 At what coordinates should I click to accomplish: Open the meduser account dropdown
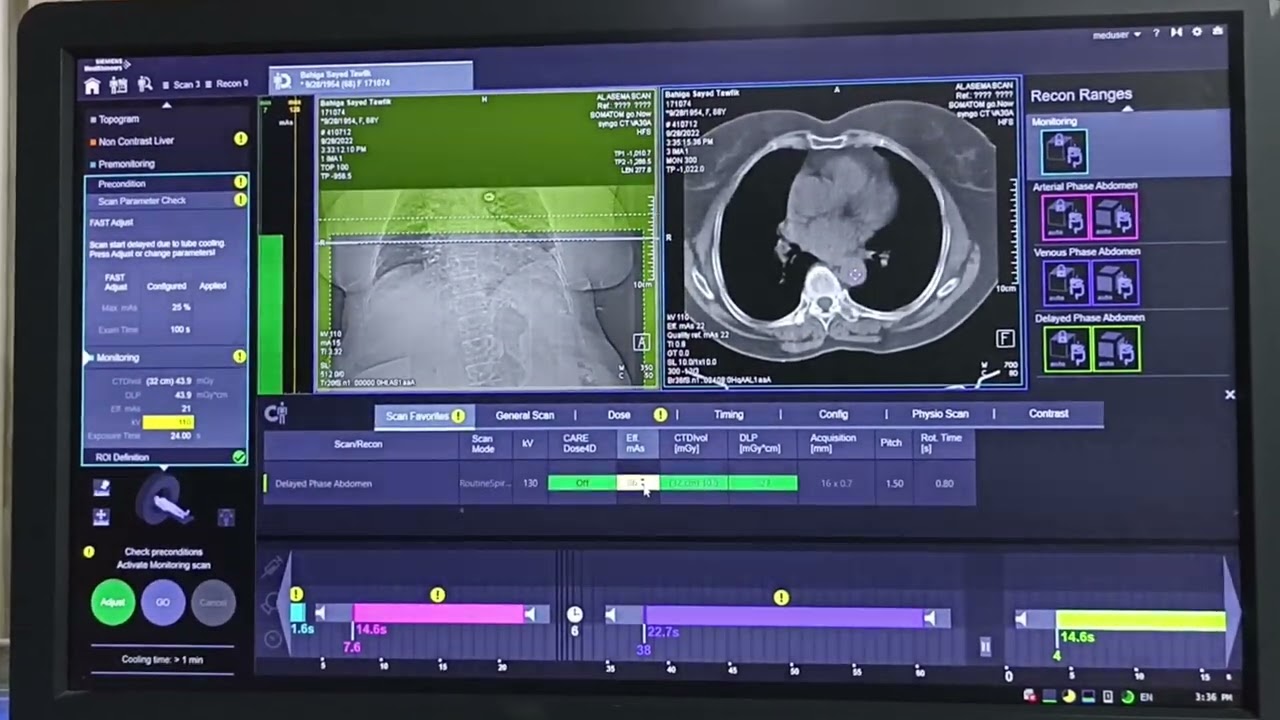click(x=1118, y=34)
